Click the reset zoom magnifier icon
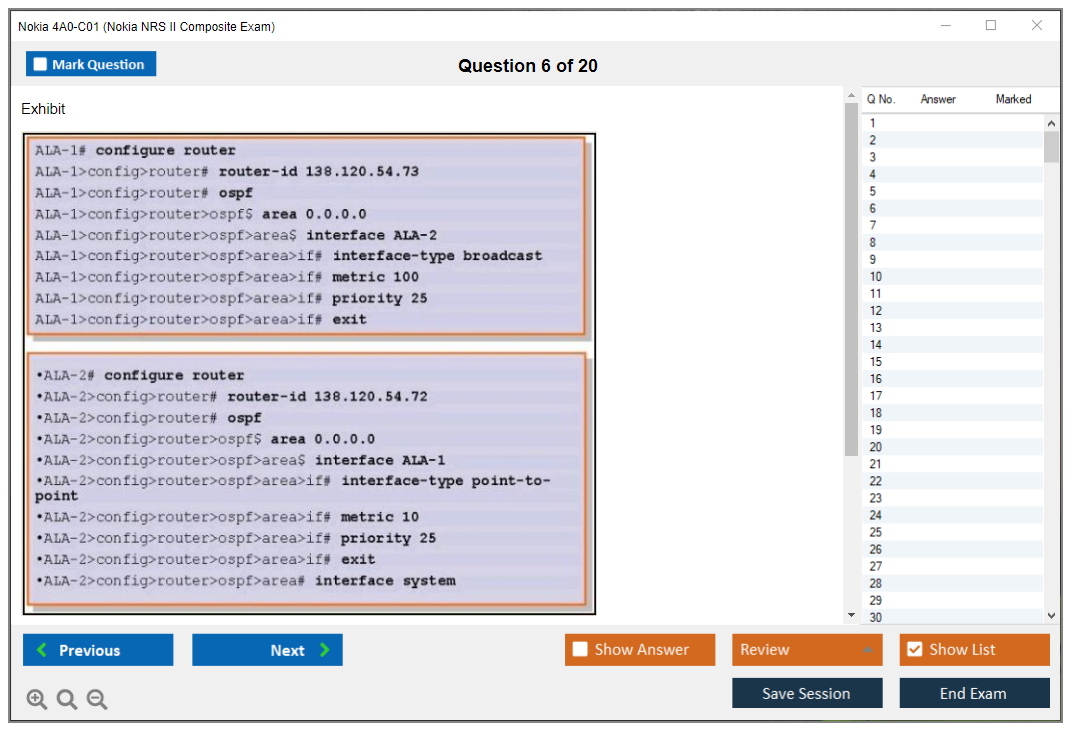1075x735 pixels. (67, 700)
